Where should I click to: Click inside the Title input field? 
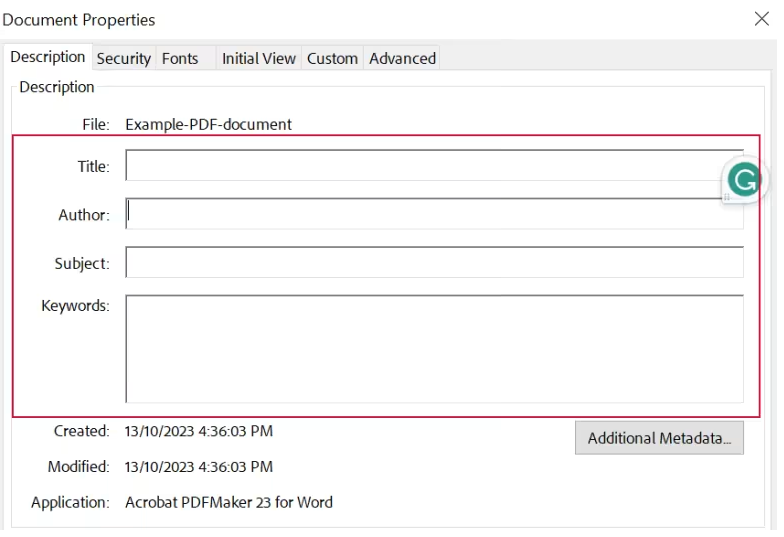pos(434,165)
